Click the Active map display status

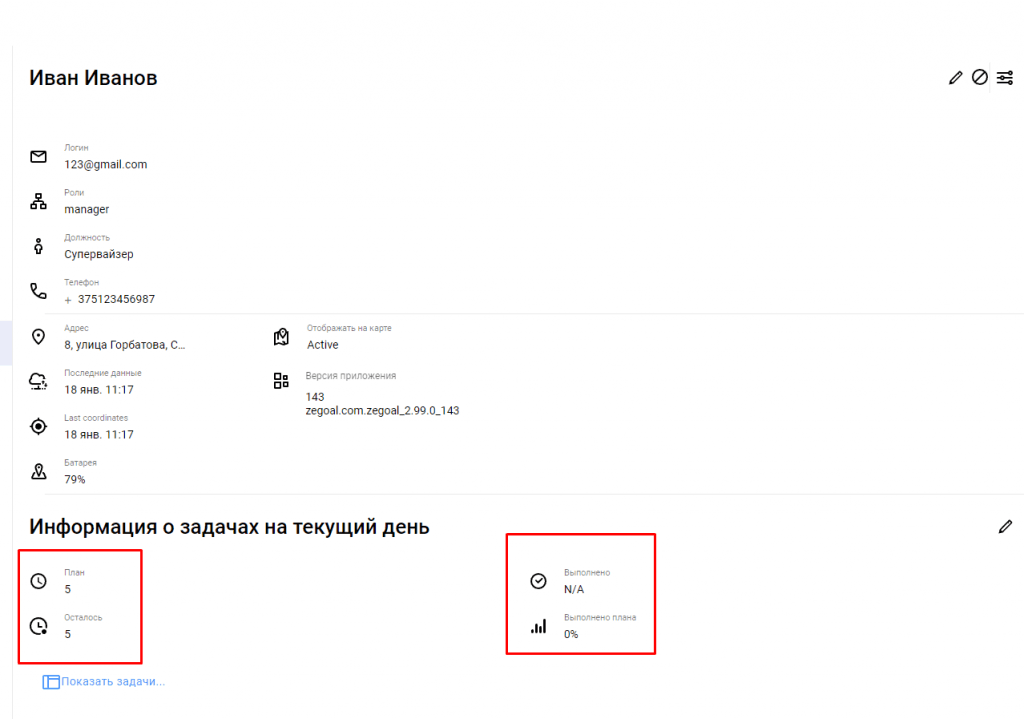pyautogui.click(x=323, y=345)
